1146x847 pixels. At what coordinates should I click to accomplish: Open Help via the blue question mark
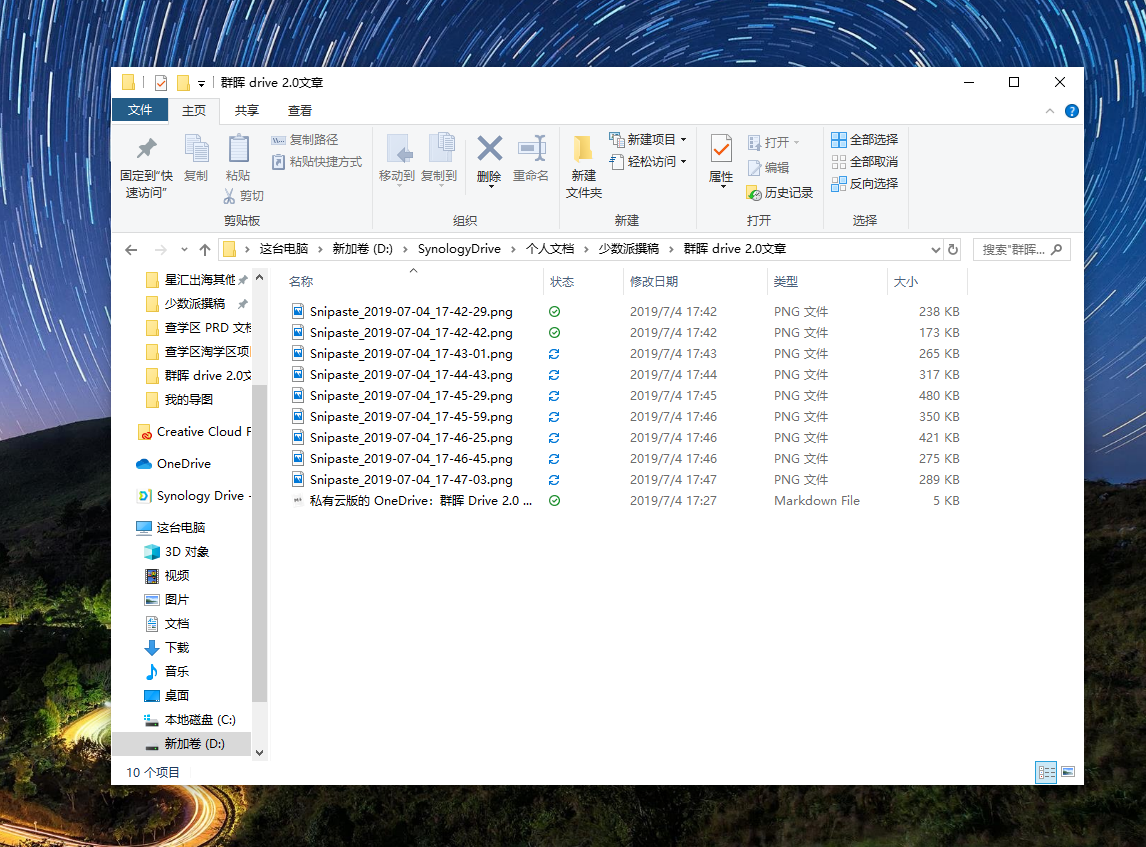[x=1071, y=111]
